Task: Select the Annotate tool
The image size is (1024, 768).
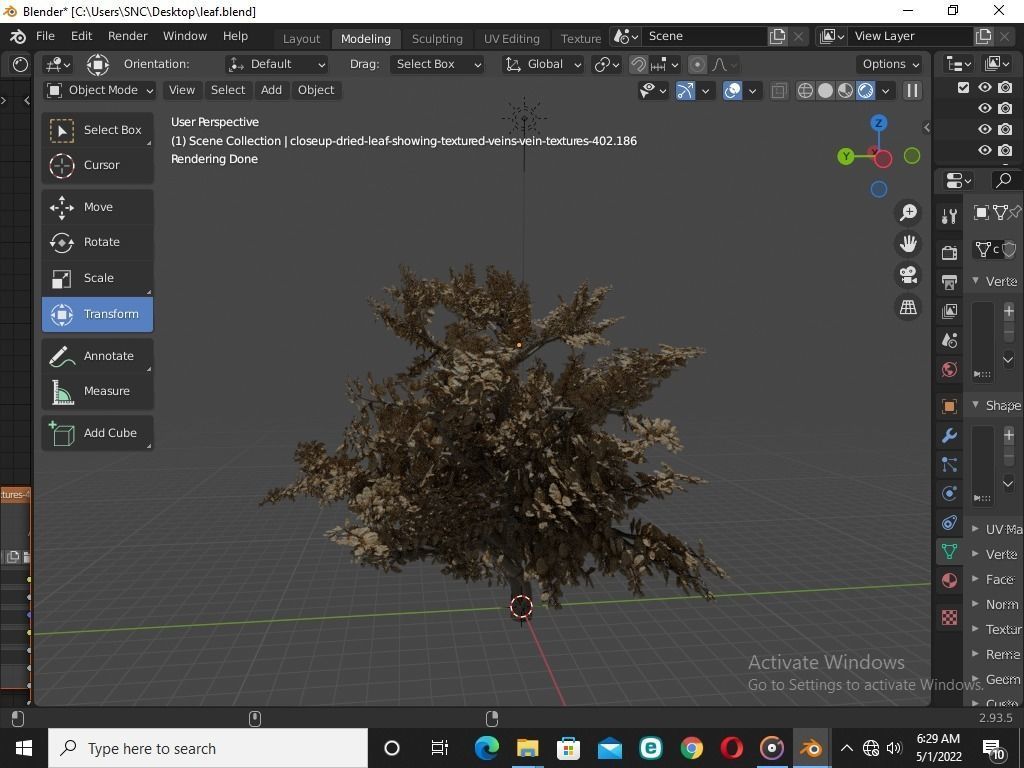Action: tap(97, 356)
